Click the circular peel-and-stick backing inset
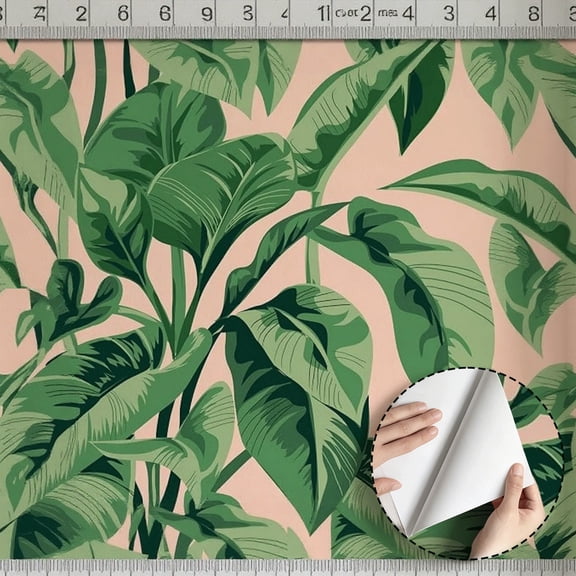 467,463
